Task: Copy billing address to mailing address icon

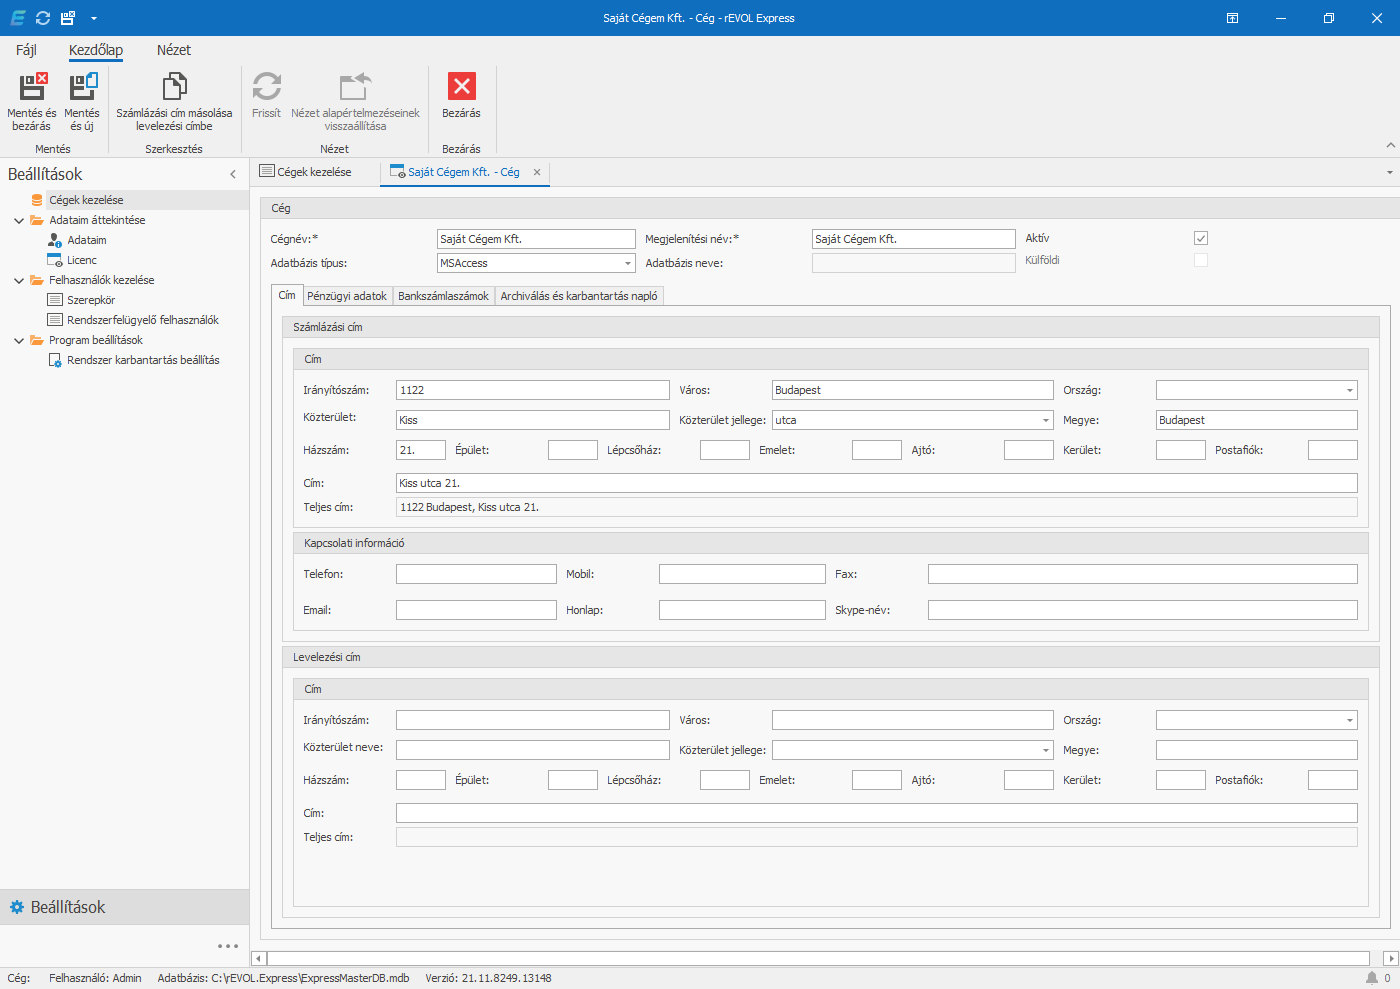Action: pos(174,88)
